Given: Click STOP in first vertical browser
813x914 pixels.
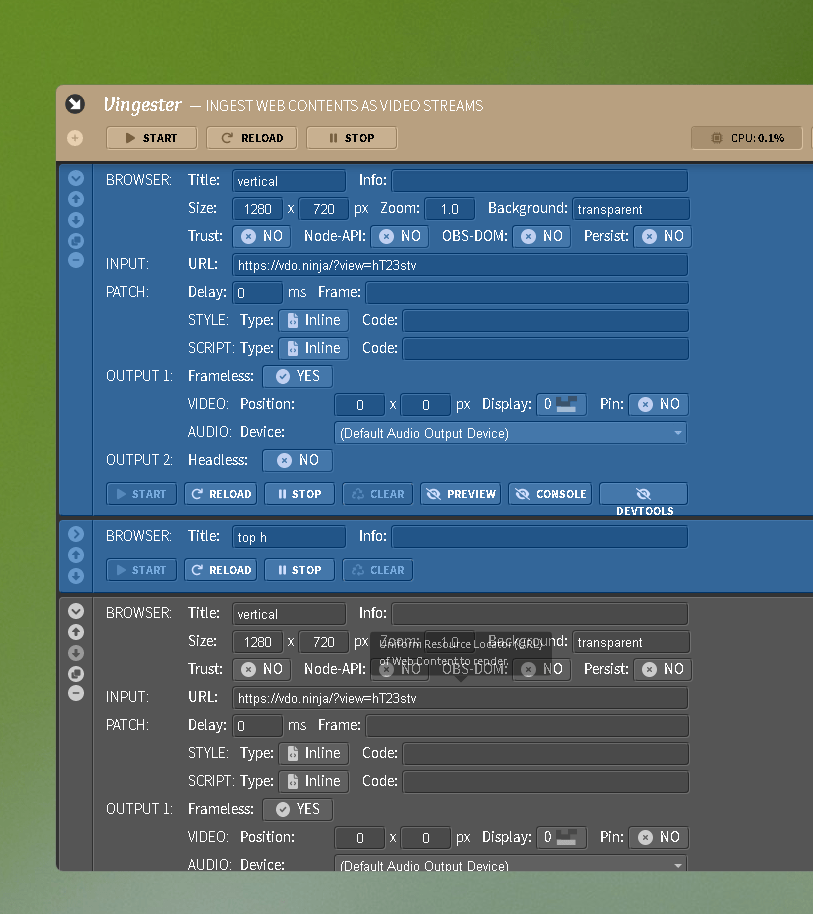Looking at the screenshot, I should coord(300,494).
